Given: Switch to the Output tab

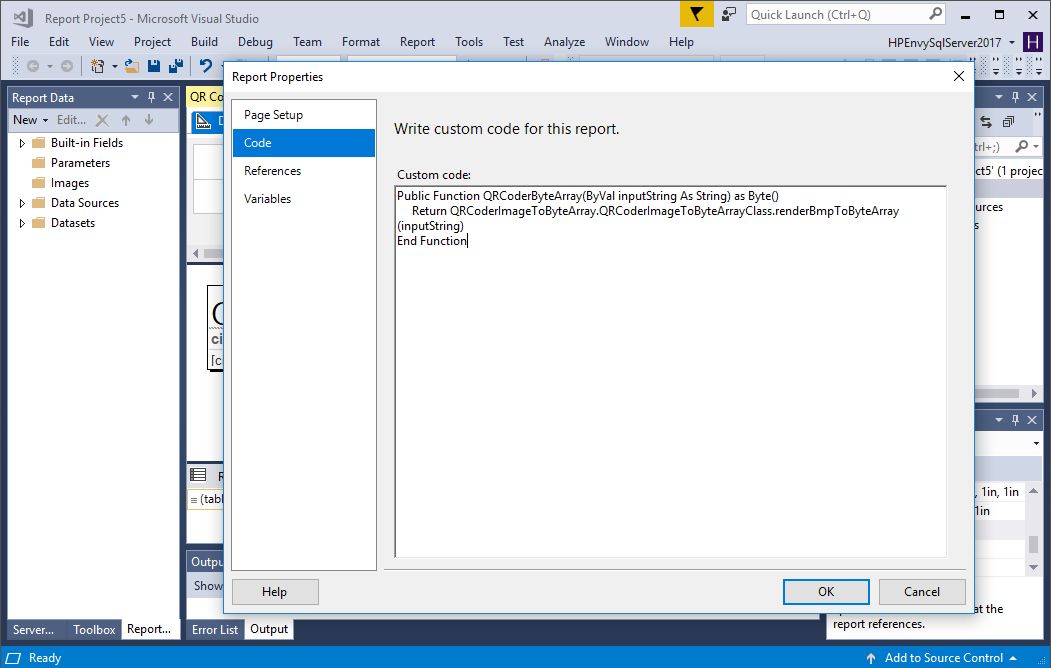Looking at the screenshot, I should point(268,629).
